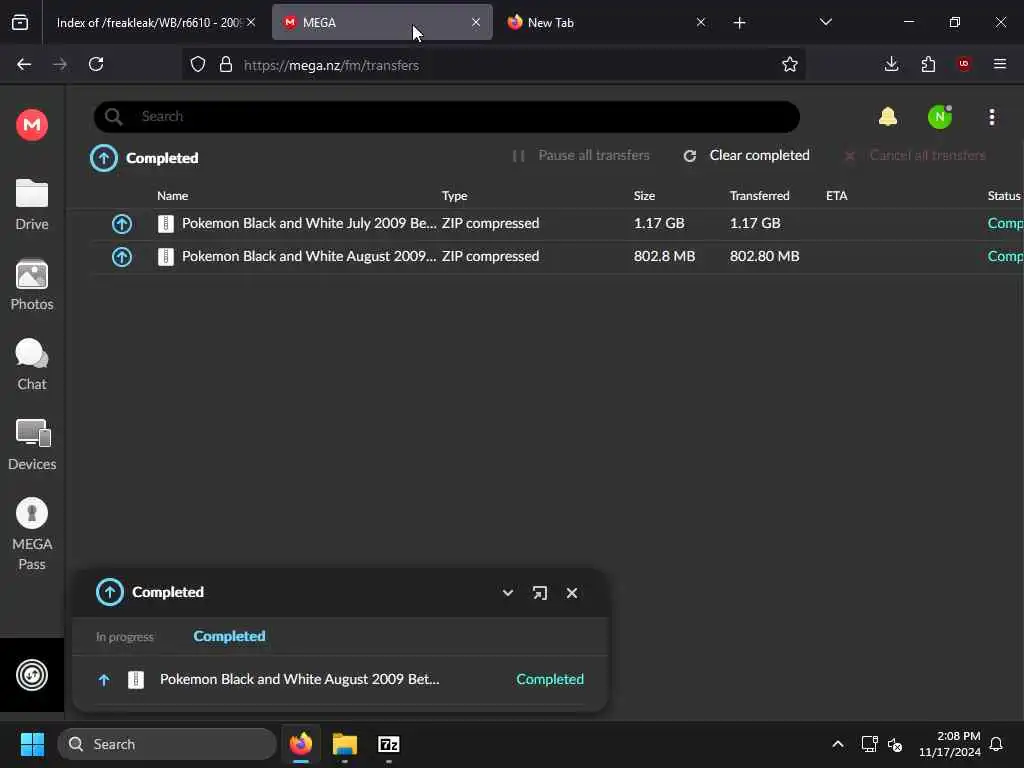This screenshot has height=768, width=1024.
Task: Open the three-dot MEGA menu
Action: click(992, 117)
